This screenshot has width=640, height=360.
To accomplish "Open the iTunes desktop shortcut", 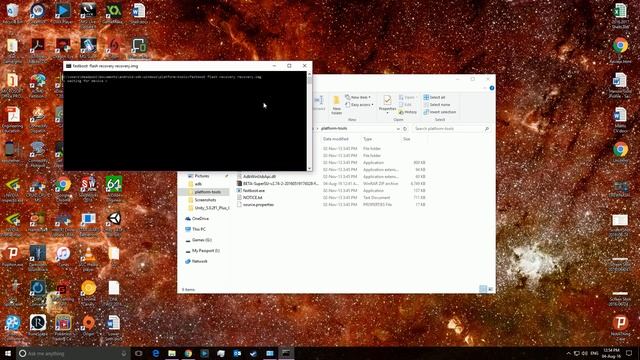I will click(63, 257).
